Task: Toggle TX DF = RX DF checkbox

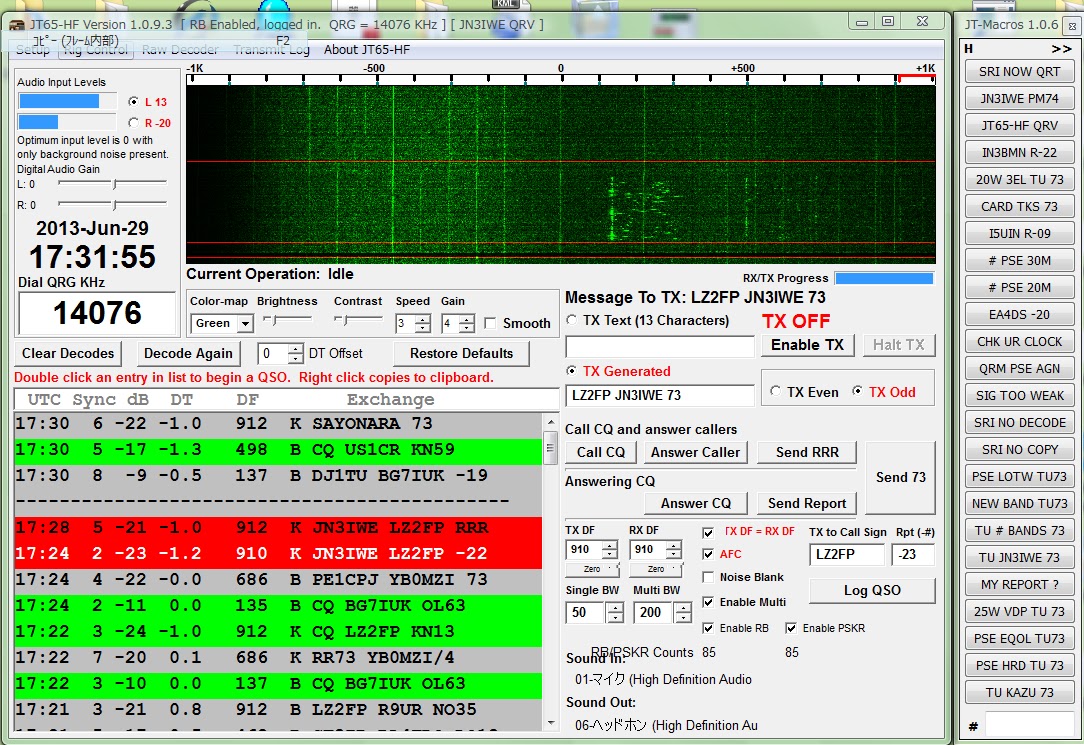Action: pyautogui.click(x=708, y=532)
